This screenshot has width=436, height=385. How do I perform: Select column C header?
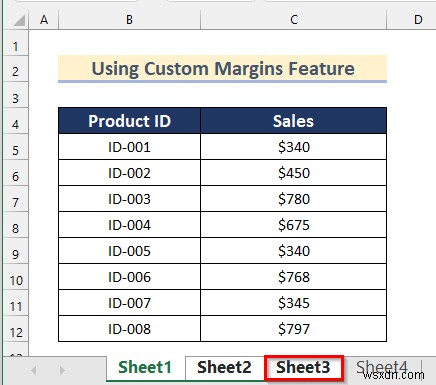294,20
